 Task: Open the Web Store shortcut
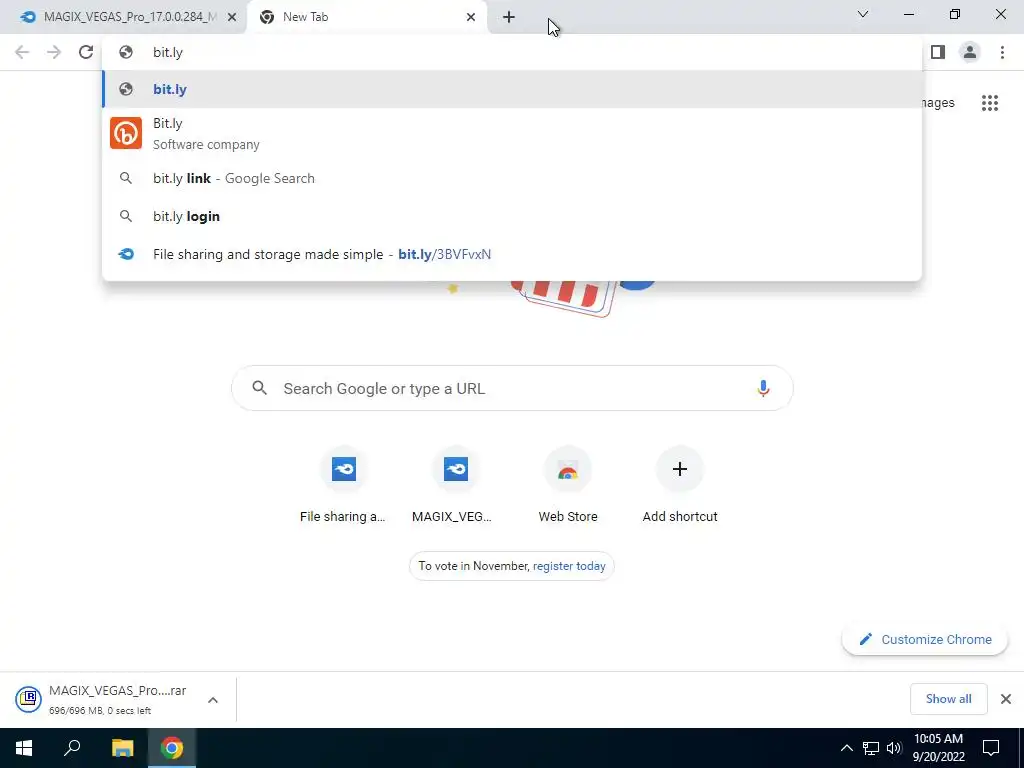pos(568,487)
